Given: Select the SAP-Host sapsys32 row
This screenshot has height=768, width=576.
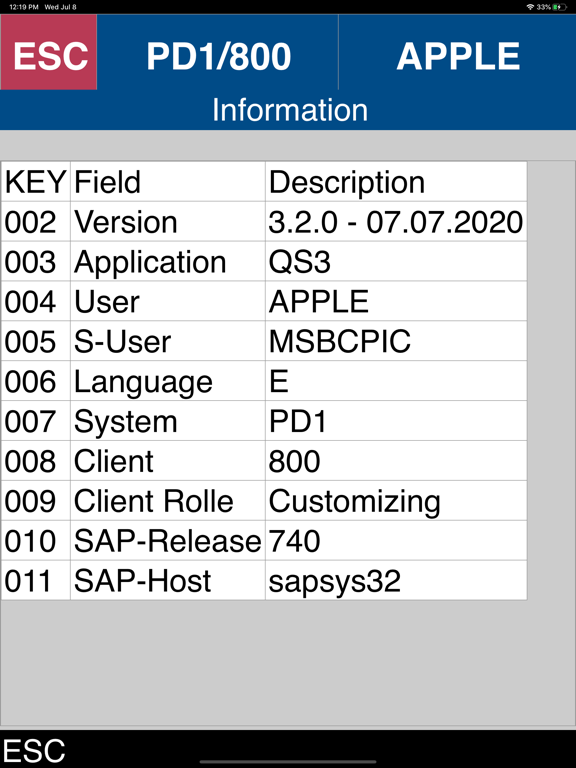Looking at the screenshot, I should tap(264, 580).
